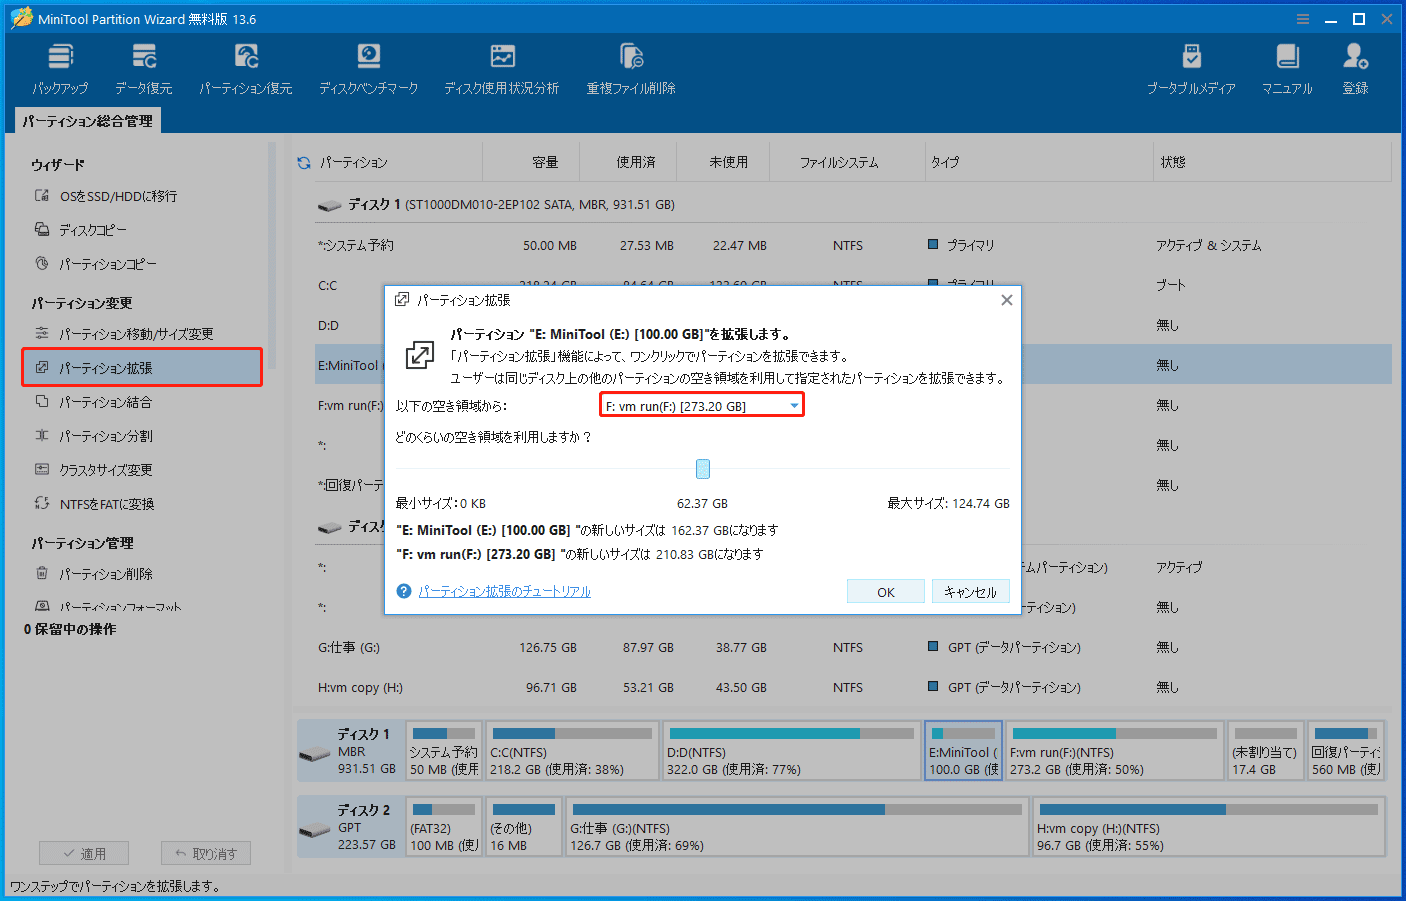Open the データ復元 data recovery tool

(x=144, y=69)
